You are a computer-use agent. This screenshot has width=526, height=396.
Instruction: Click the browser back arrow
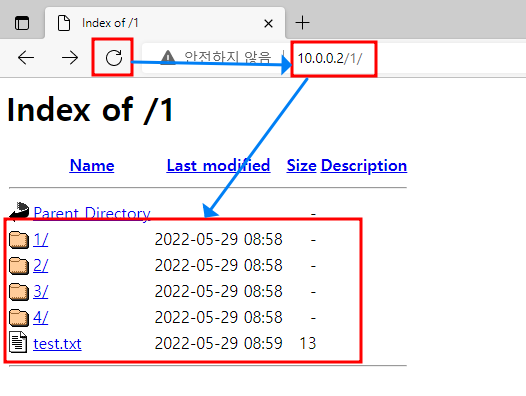tap(26, 58)
